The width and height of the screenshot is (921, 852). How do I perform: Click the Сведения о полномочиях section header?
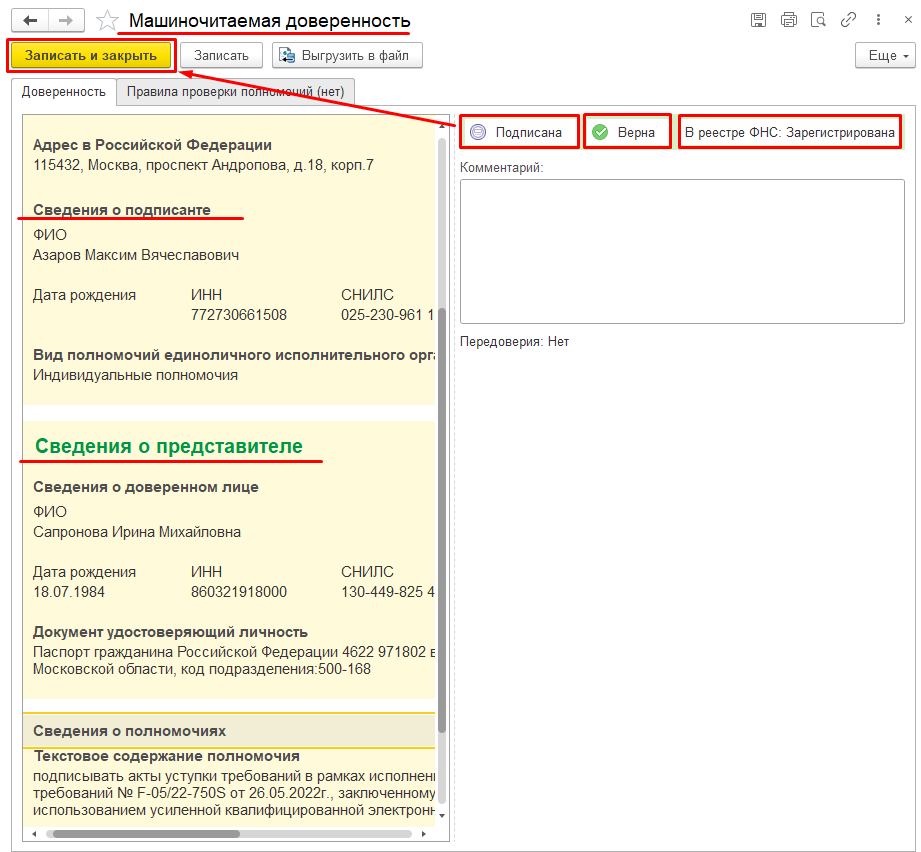click(229, 731)
